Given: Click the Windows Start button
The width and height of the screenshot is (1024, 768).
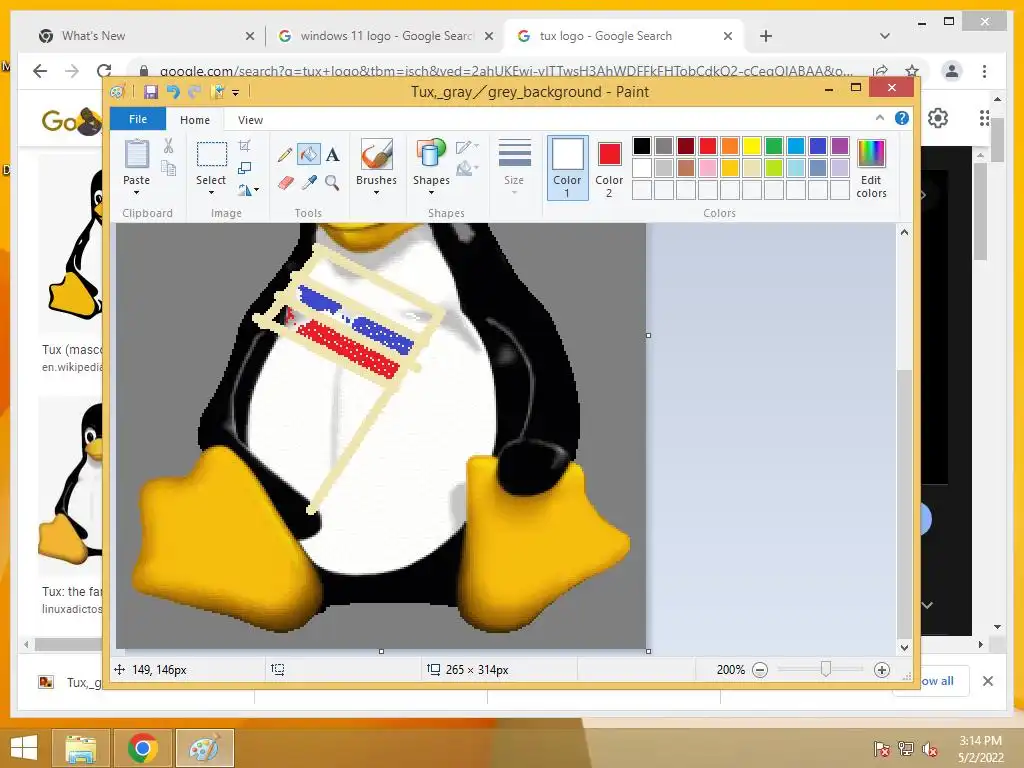Looking at the screenshot, I should [24, 748].
